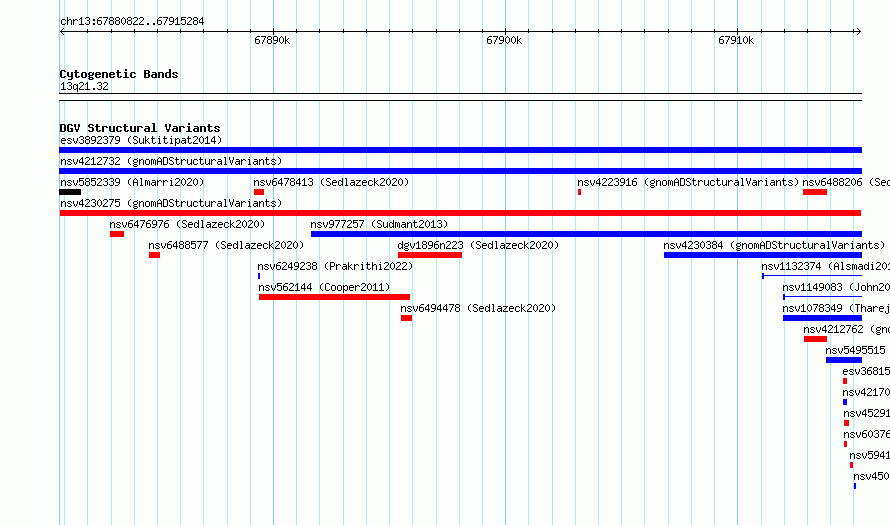Open the nsv4212732 gnomAD variant label
Image resolution: width=890 pixels, height=525 pixels.
coord(171,161)
